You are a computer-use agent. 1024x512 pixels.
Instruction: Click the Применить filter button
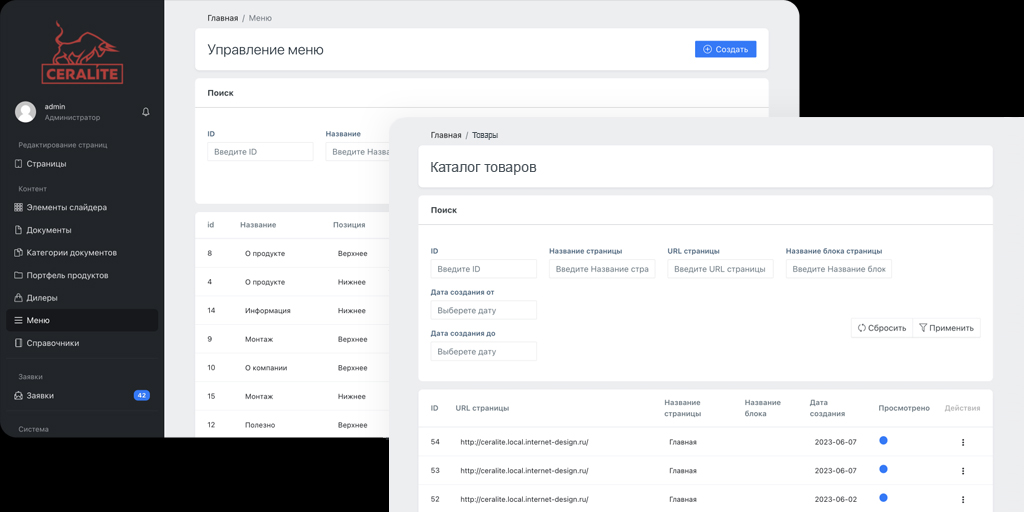[946, 328]
